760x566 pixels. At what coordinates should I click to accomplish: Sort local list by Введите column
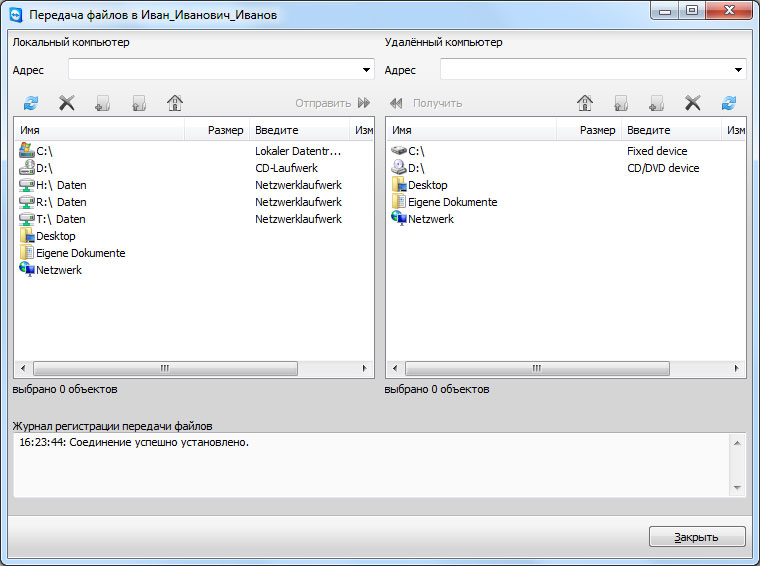click(x=299, y=130)
